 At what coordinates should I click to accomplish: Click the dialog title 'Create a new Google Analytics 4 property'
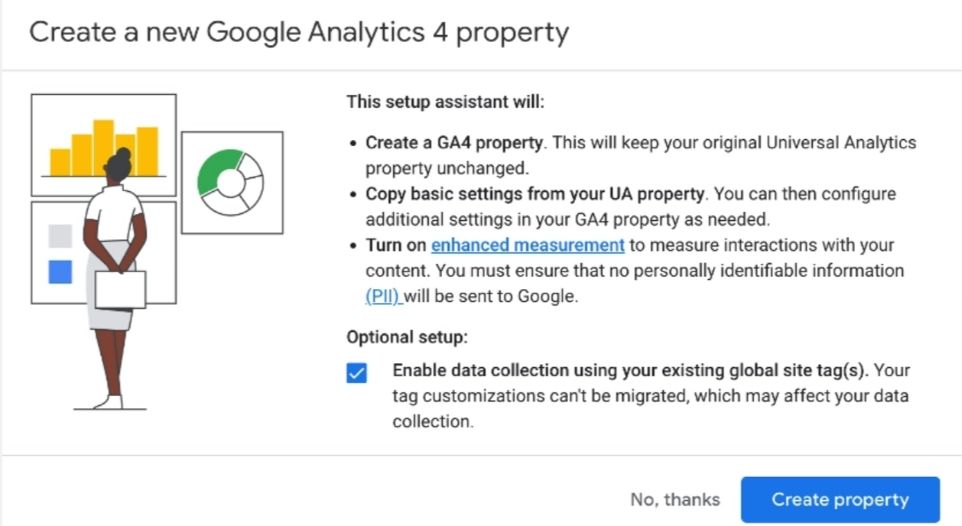299,32
